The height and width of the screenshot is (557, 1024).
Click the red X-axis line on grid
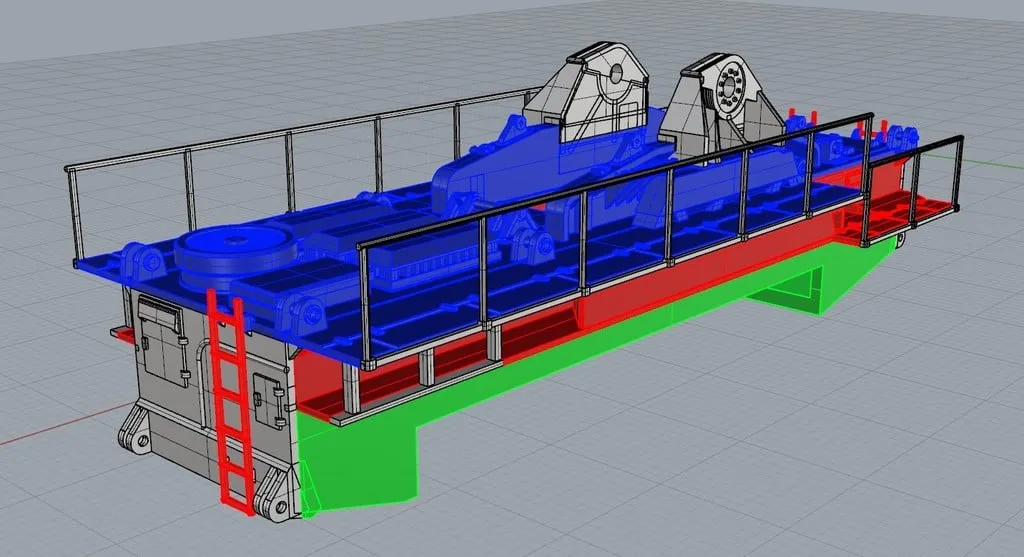coord(64,425)
